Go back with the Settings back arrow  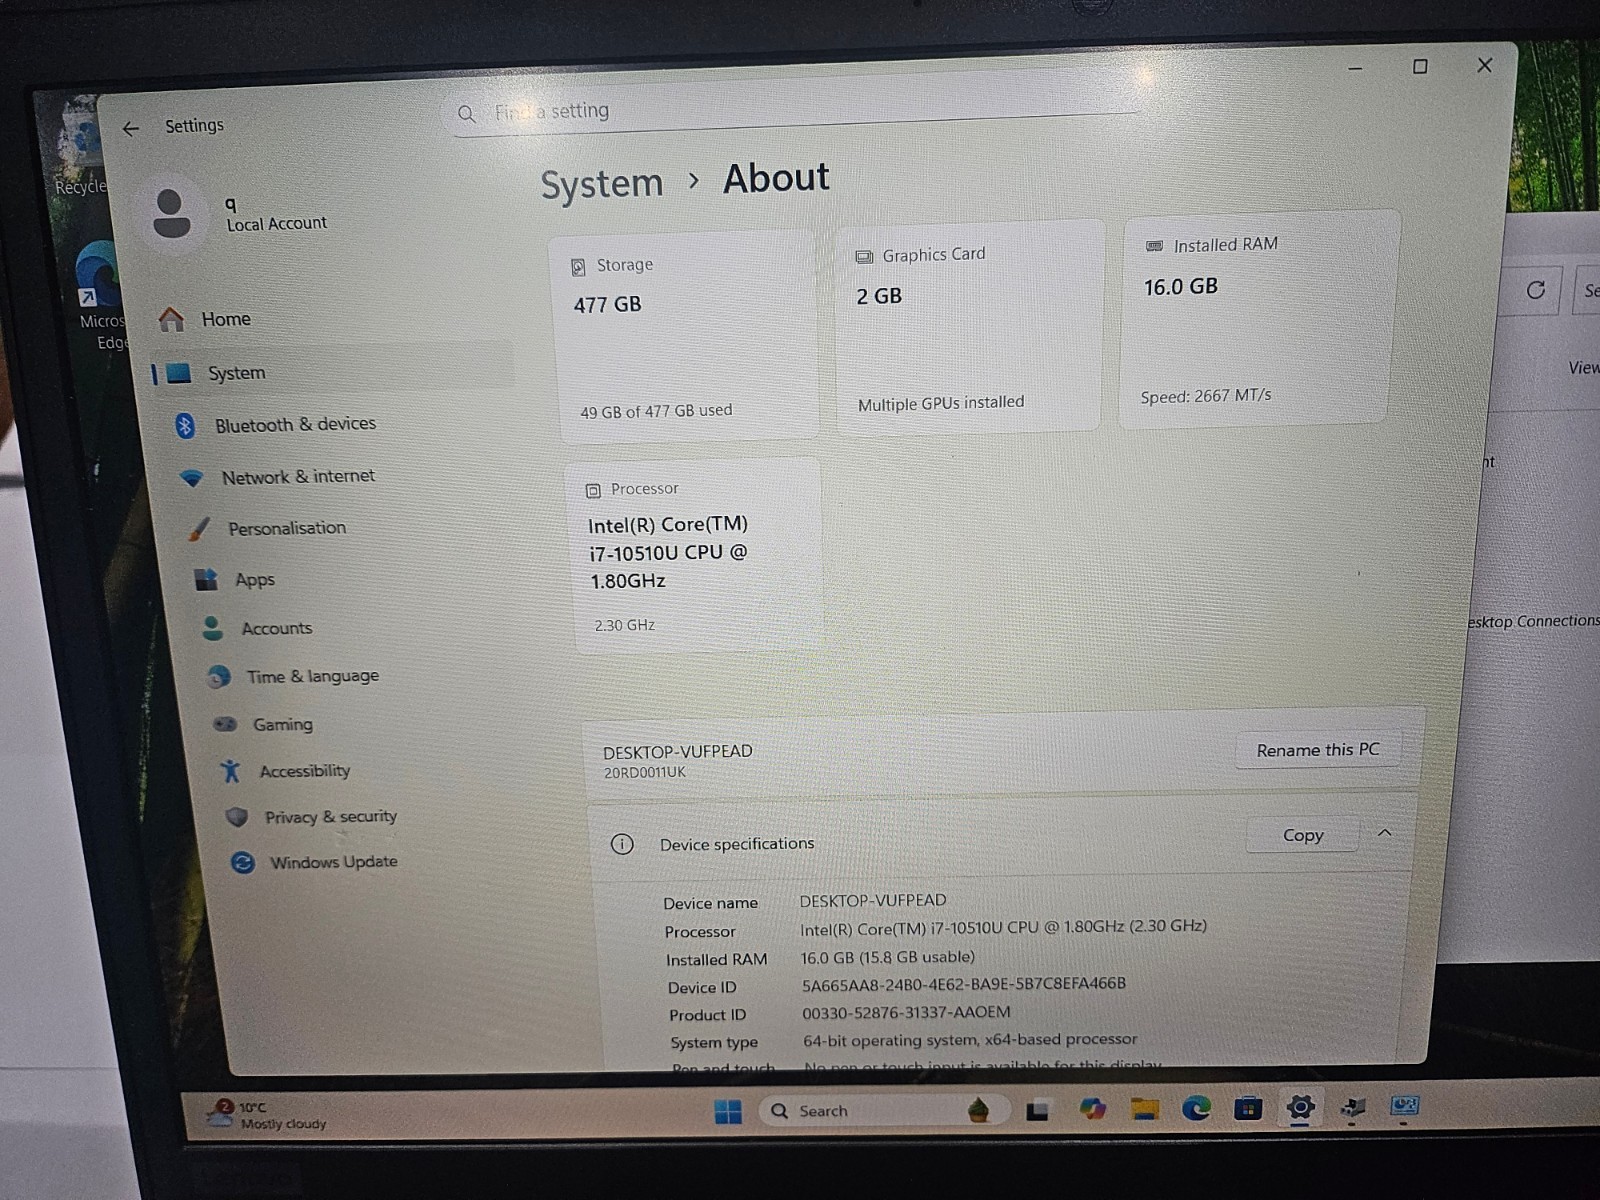(131, 129)
